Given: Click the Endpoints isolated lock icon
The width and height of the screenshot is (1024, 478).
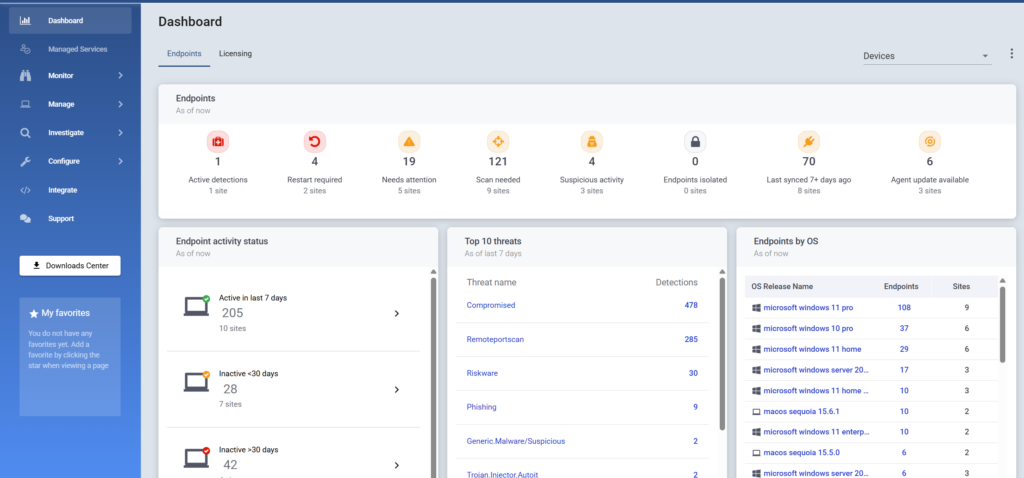Looking at the screenshot, I should 696,141.
